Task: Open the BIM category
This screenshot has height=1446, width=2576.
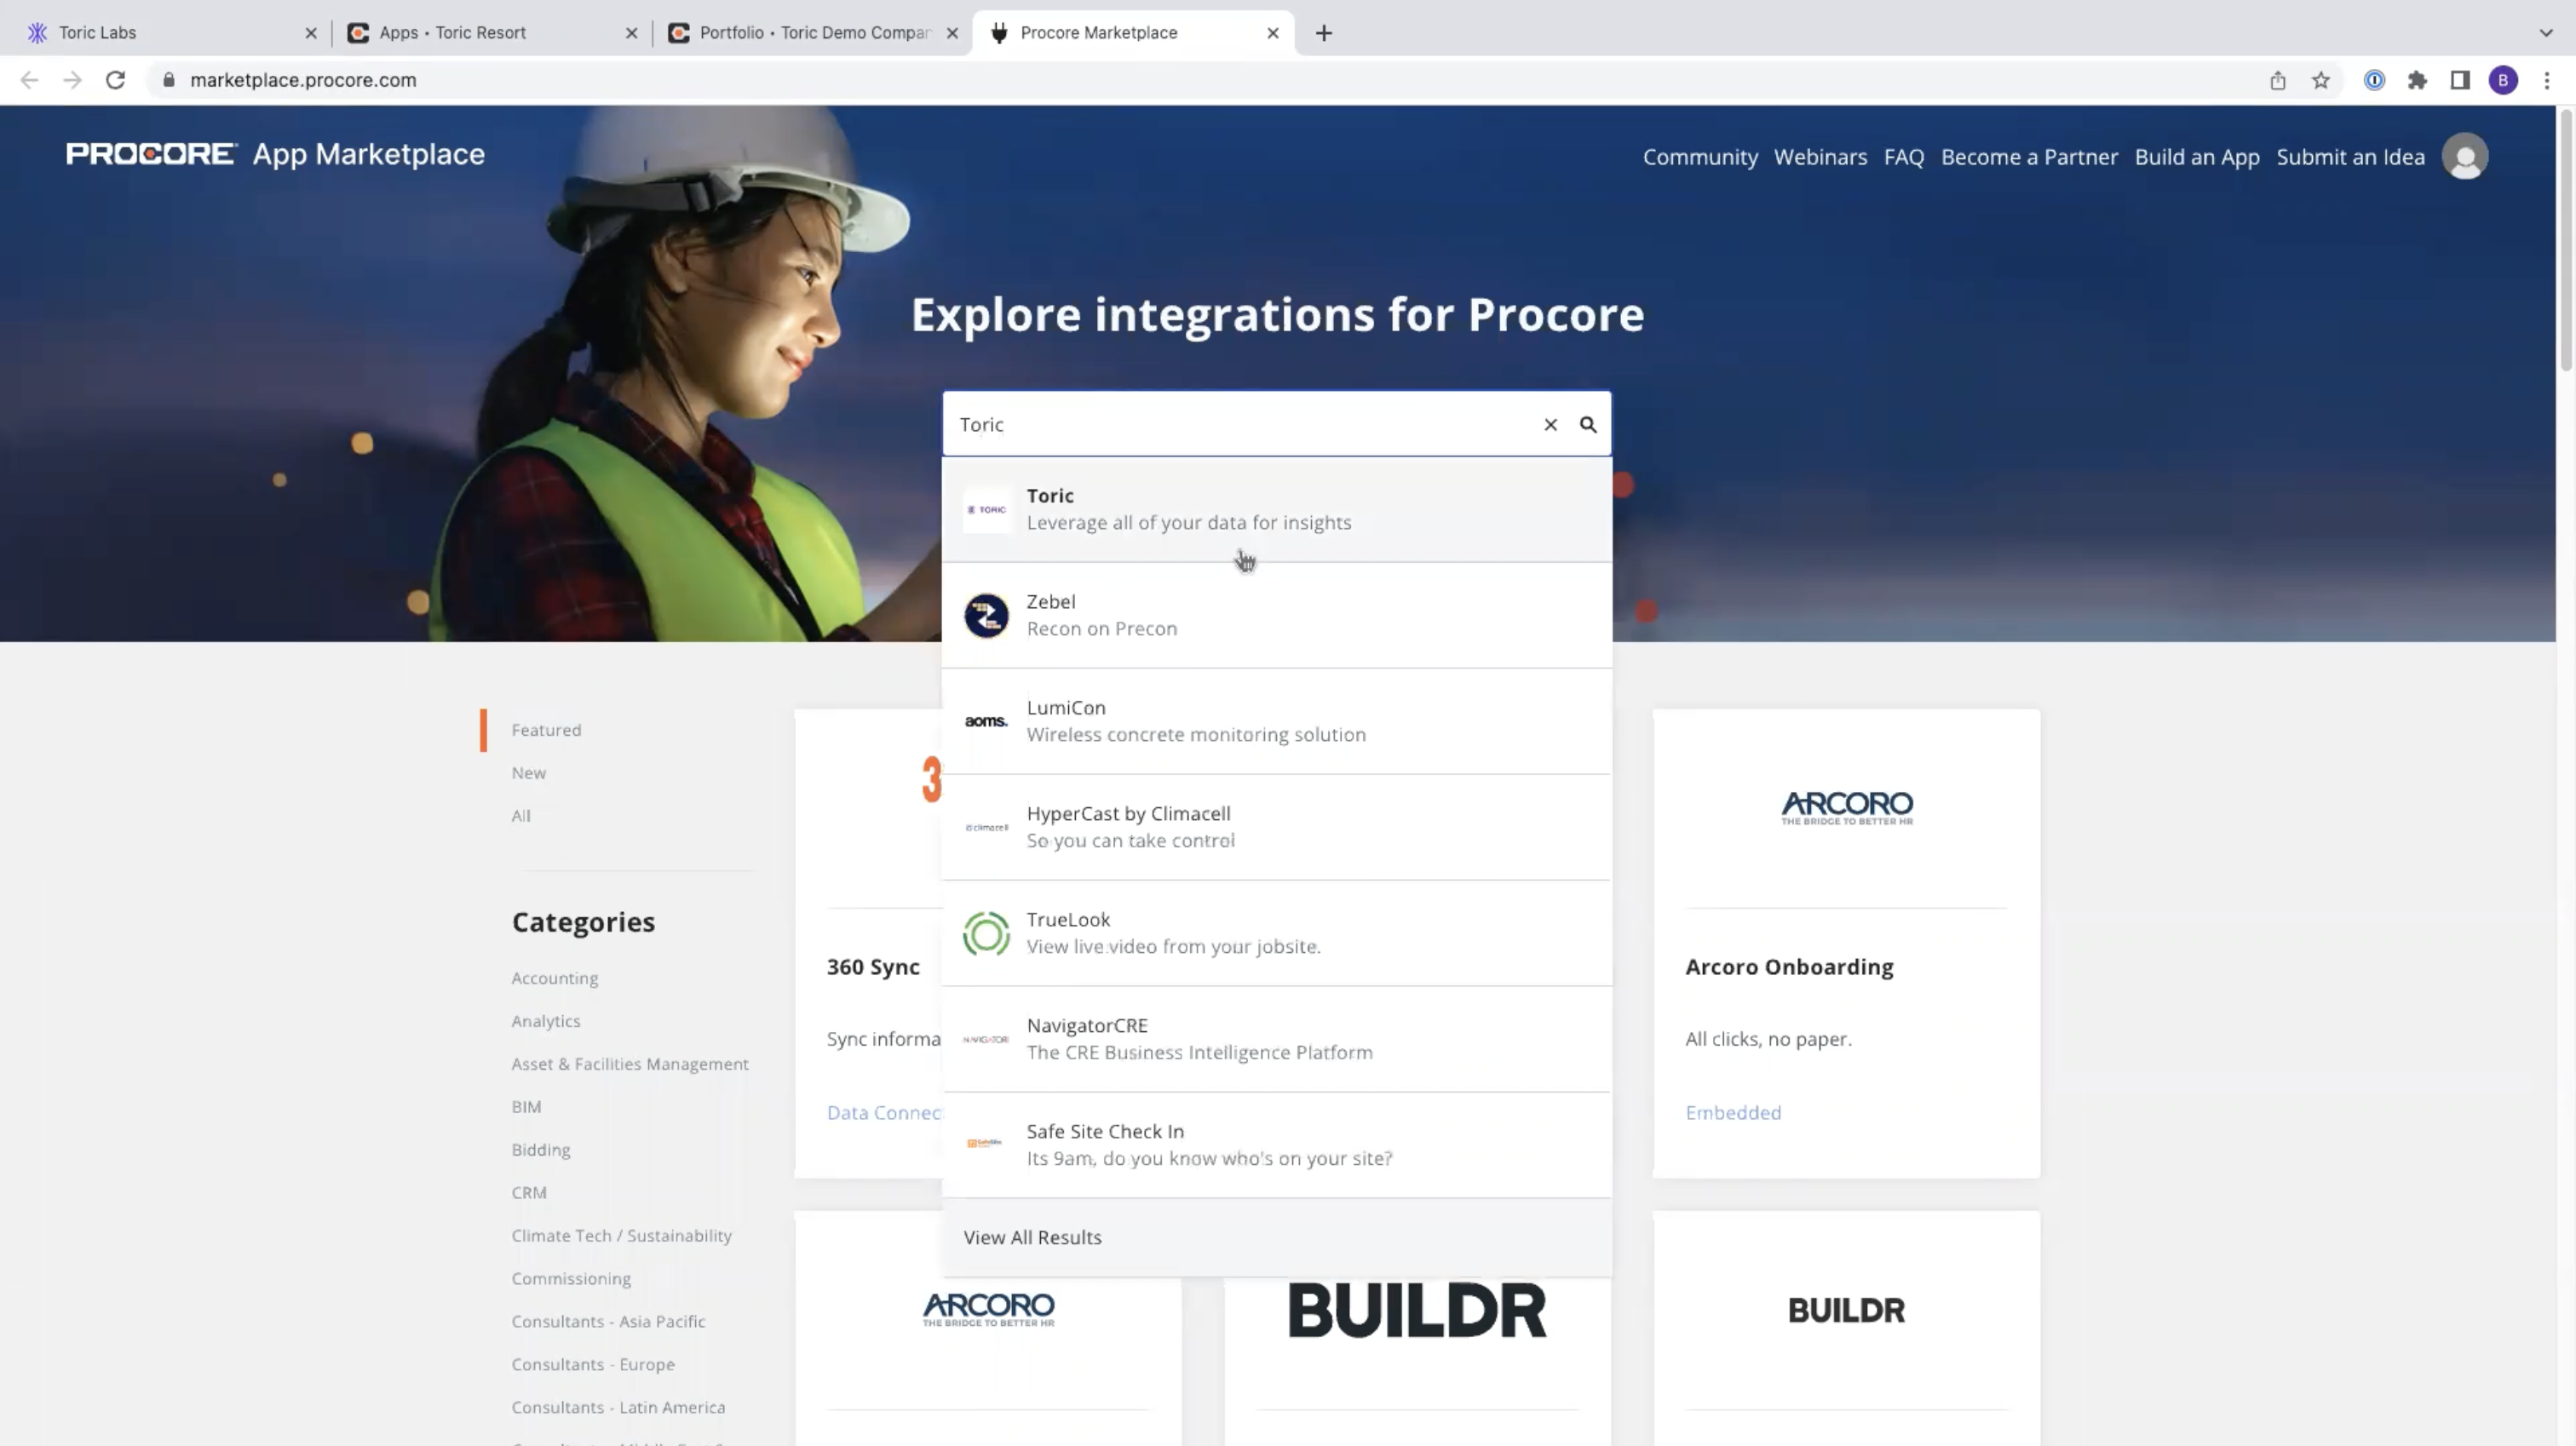Action: point(526,1107)
